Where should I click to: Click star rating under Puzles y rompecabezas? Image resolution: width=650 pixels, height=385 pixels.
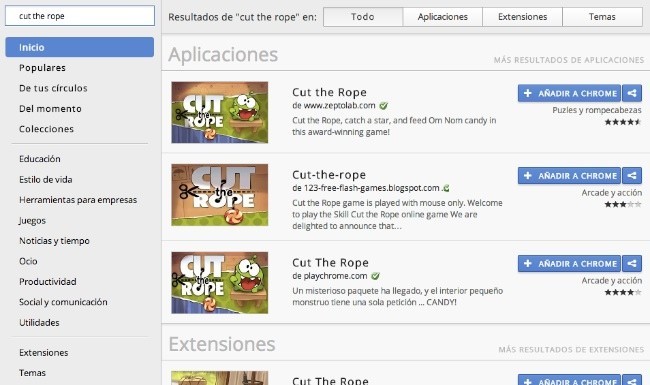(x=623, y=122)
